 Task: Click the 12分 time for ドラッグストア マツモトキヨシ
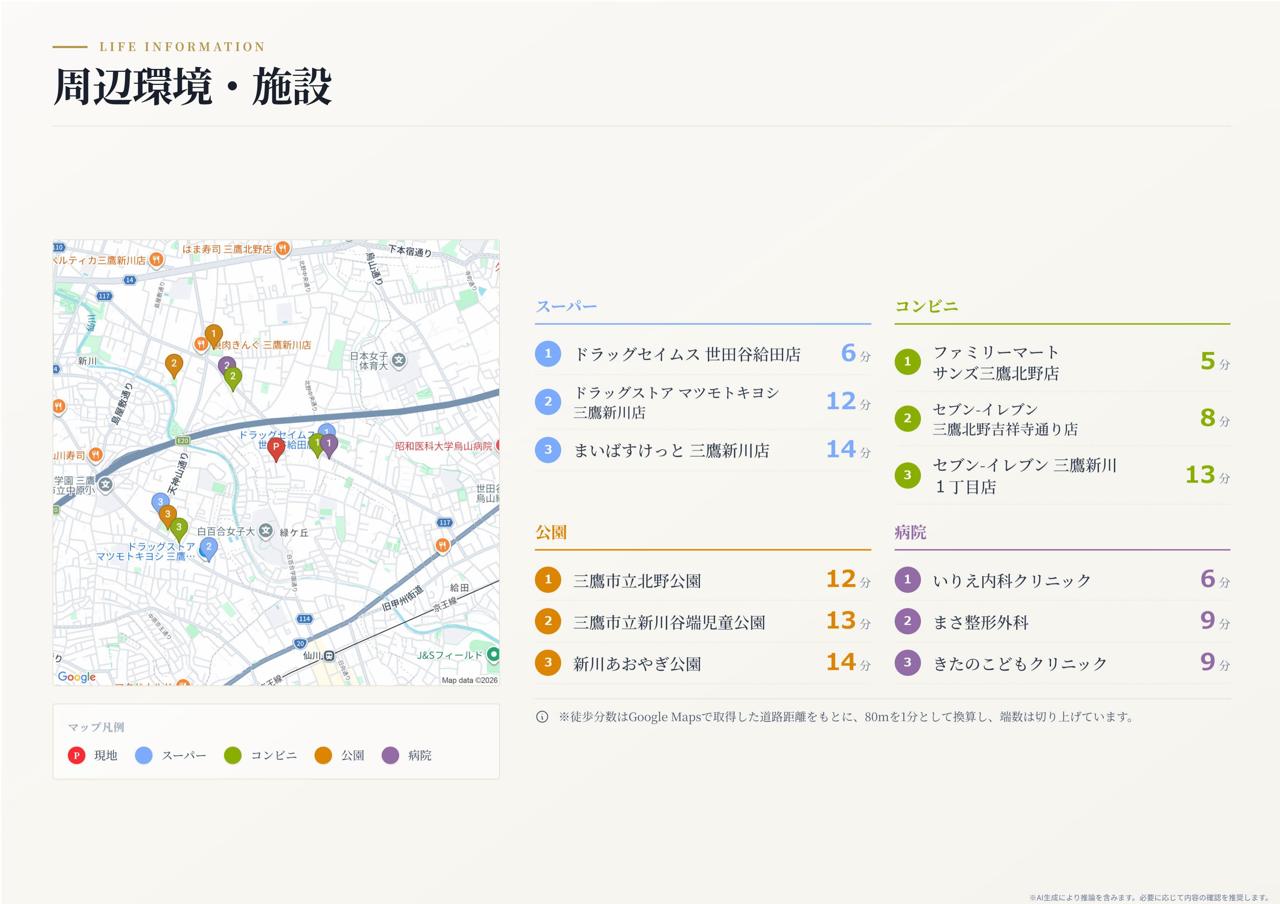848,401
